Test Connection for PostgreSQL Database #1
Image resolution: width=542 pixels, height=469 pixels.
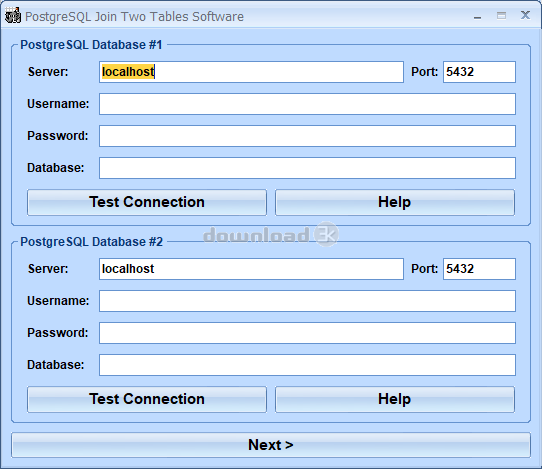click(147, 202)
